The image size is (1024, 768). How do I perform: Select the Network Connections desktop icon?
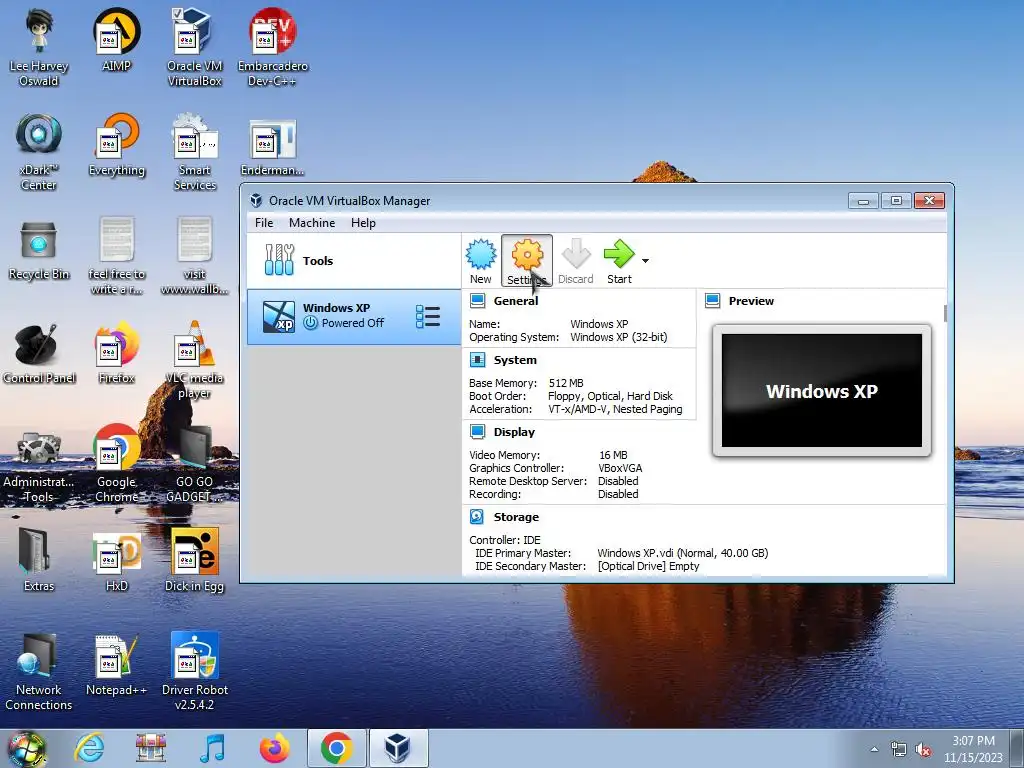tap(39, 671)
